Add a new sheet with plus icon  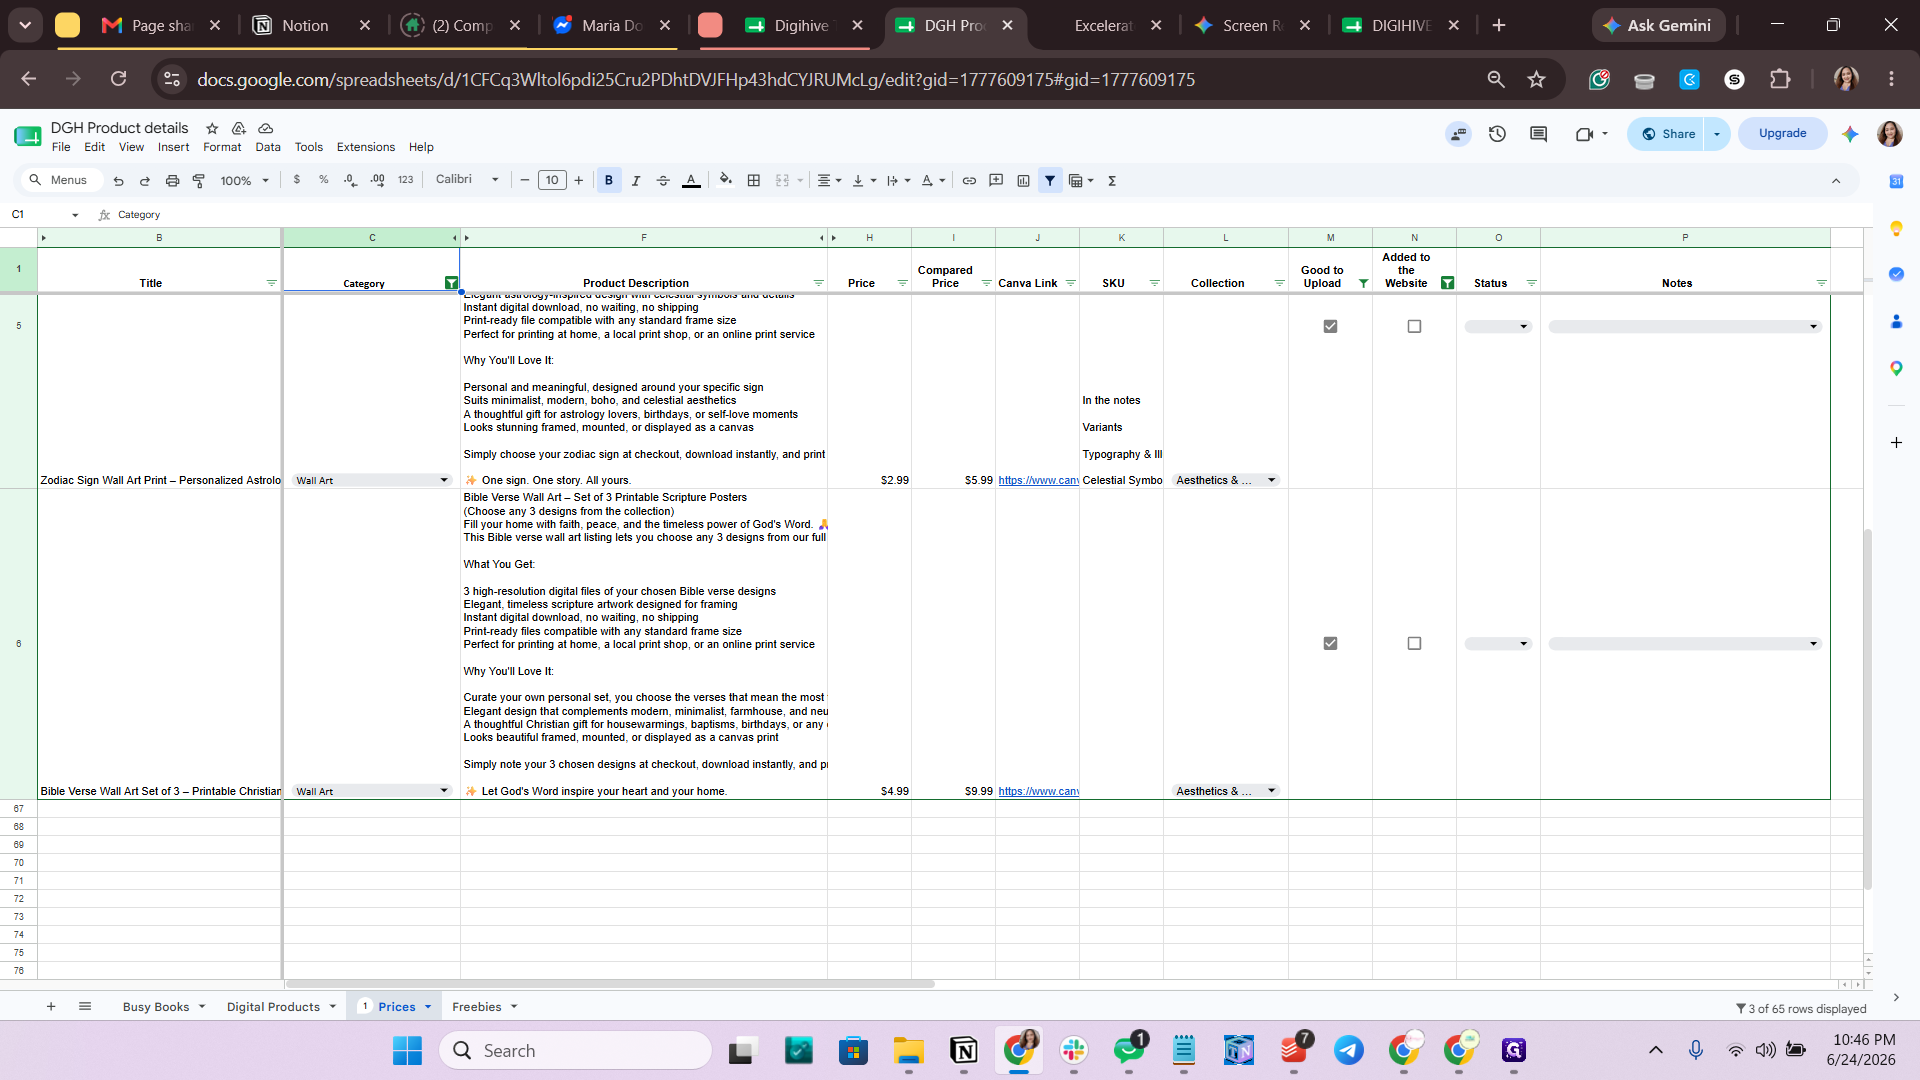[x=51, y=1006]
